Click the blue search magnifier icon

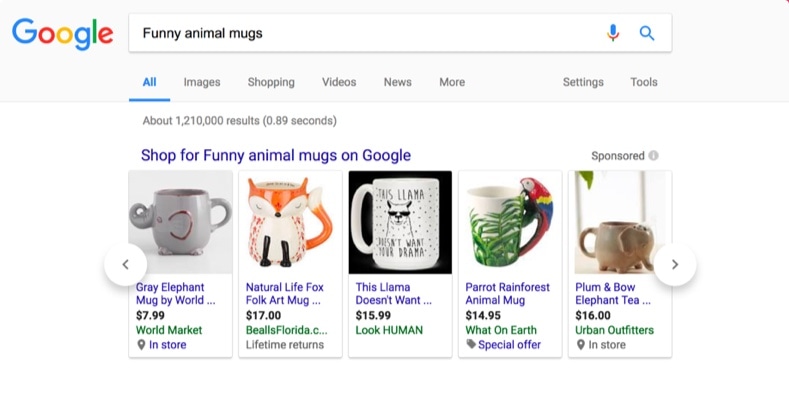(647, 33)
